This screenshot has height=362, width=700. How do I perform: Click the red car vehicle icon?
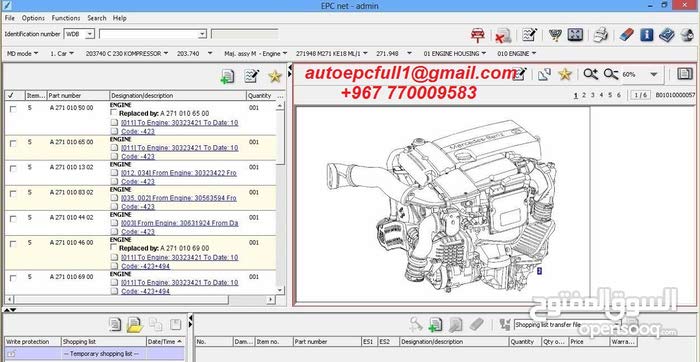point(478,35)
